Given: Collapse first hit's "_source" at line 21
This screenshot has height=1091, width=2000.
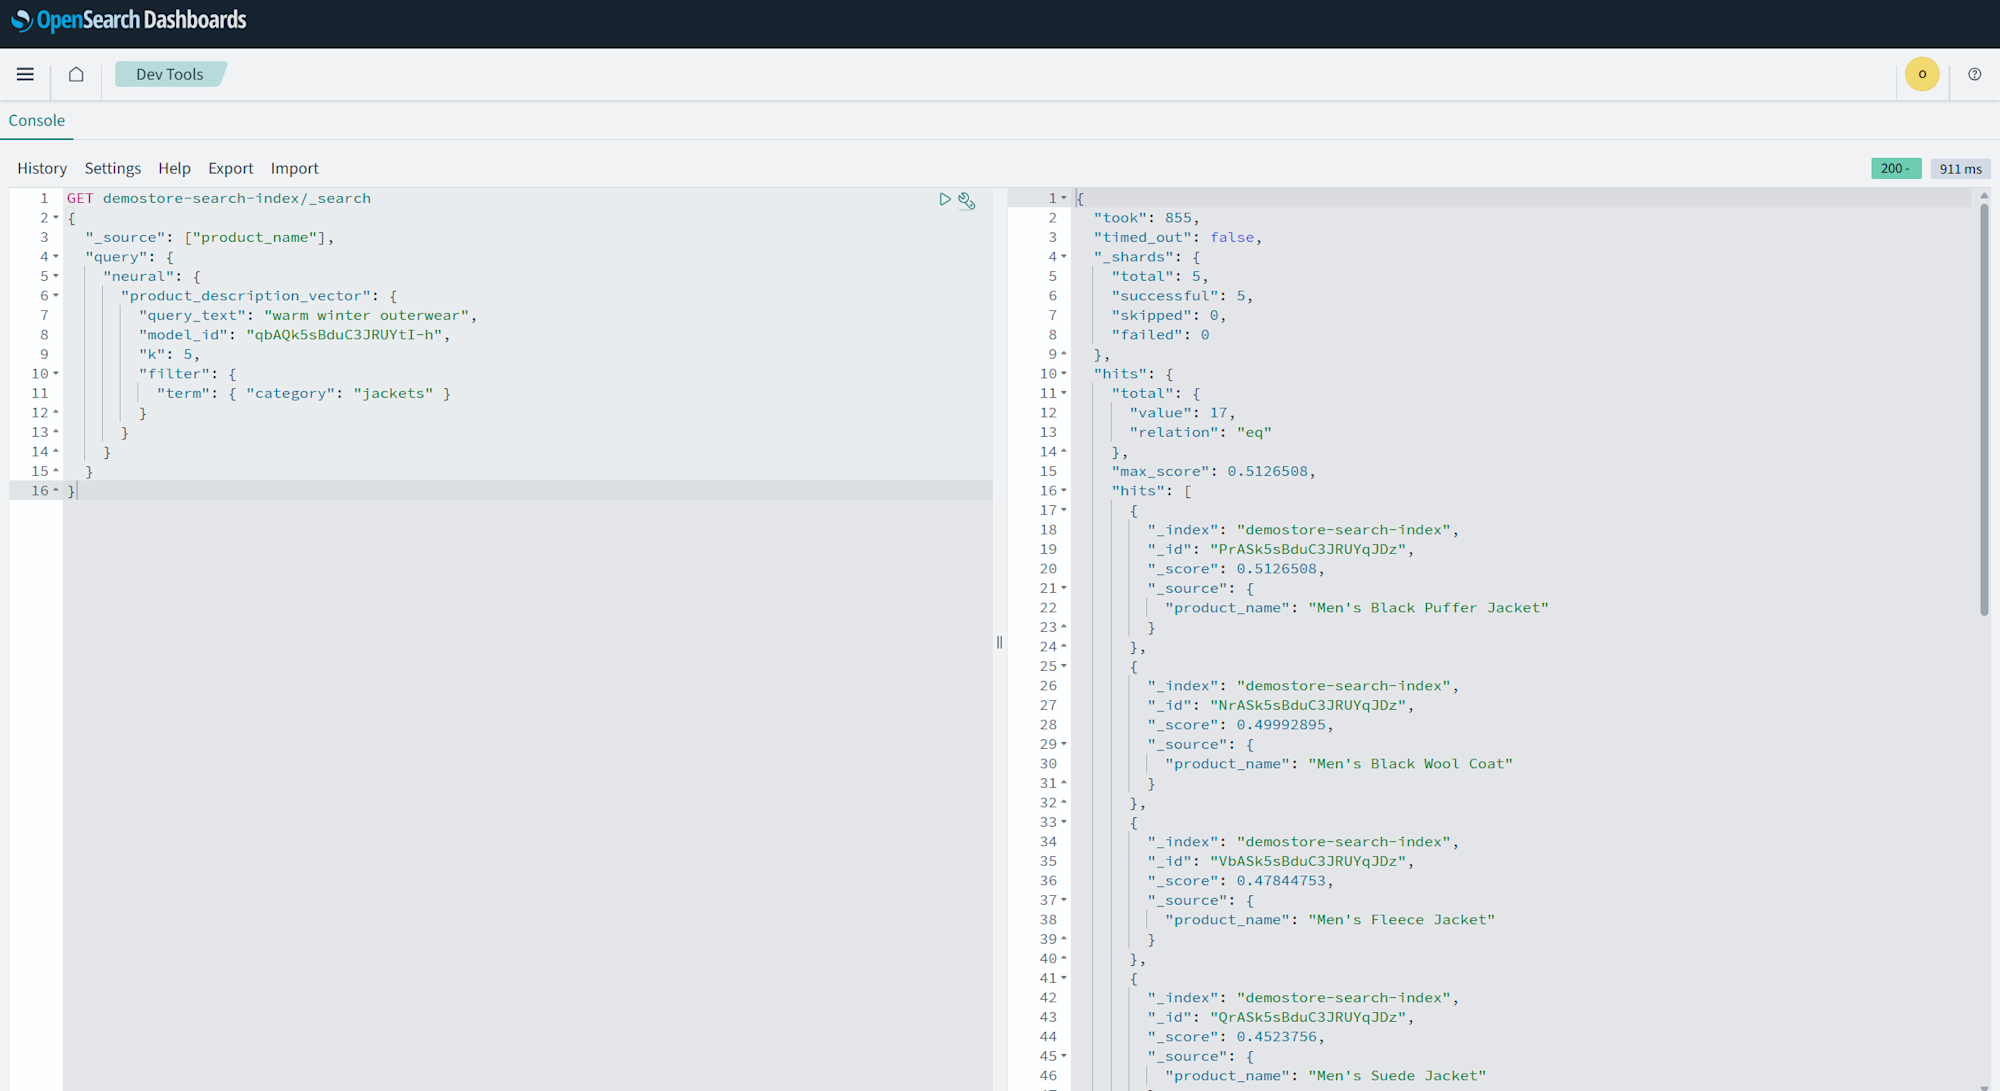Looking at the screenshot, I should [1064, 588].
